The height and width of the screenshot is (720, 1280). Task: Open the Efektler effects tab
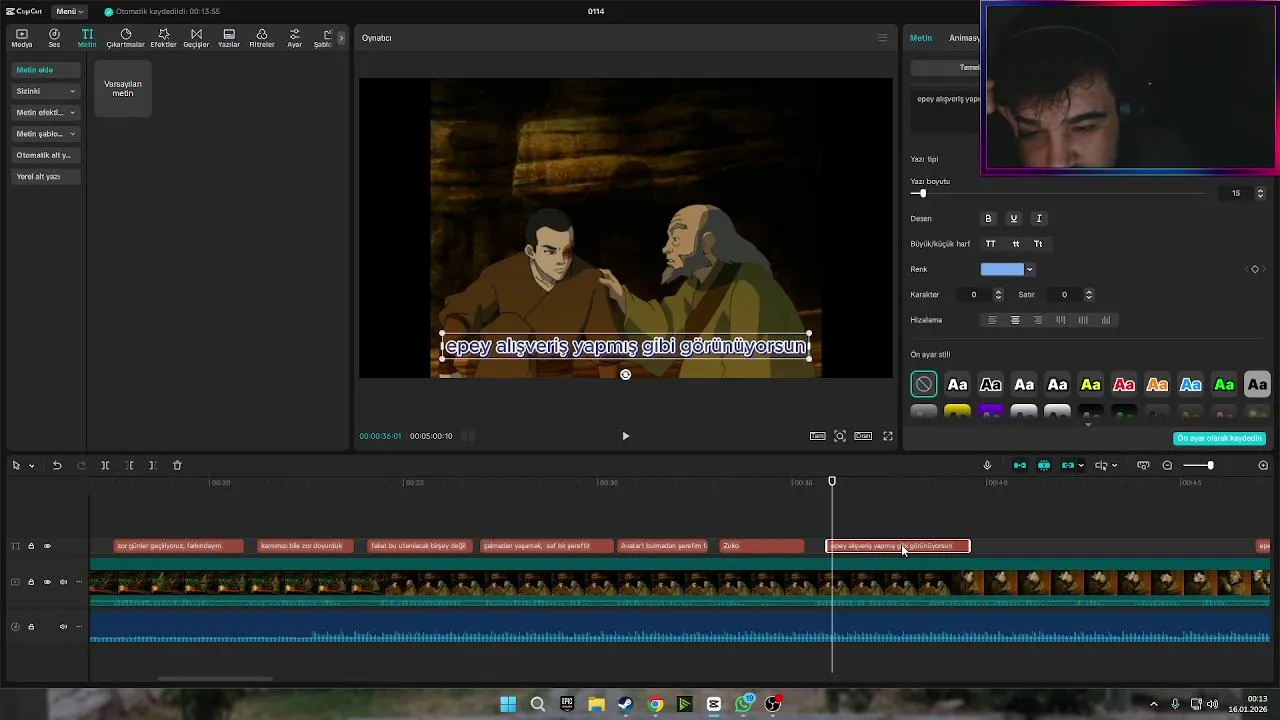[163, 38]
